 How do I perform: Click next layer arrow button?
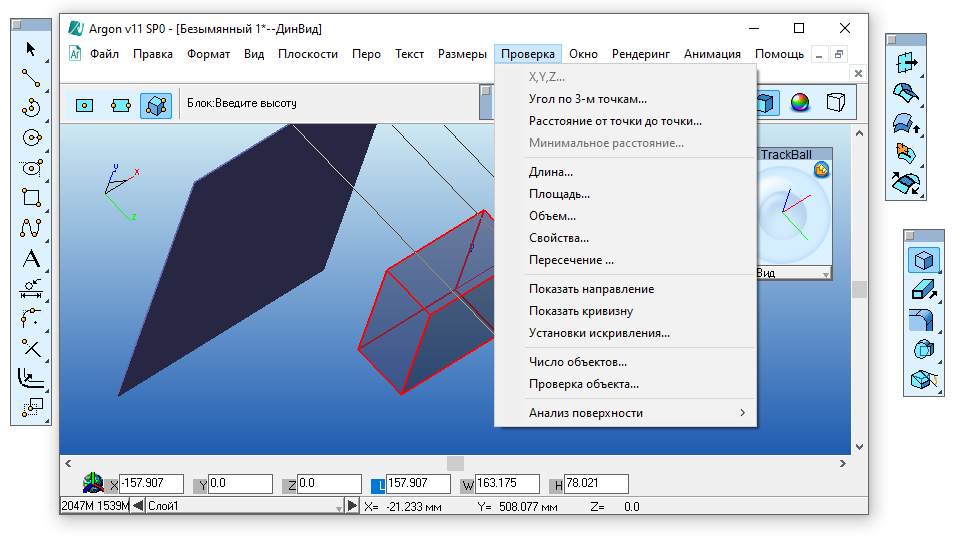[x=352, y=506]
